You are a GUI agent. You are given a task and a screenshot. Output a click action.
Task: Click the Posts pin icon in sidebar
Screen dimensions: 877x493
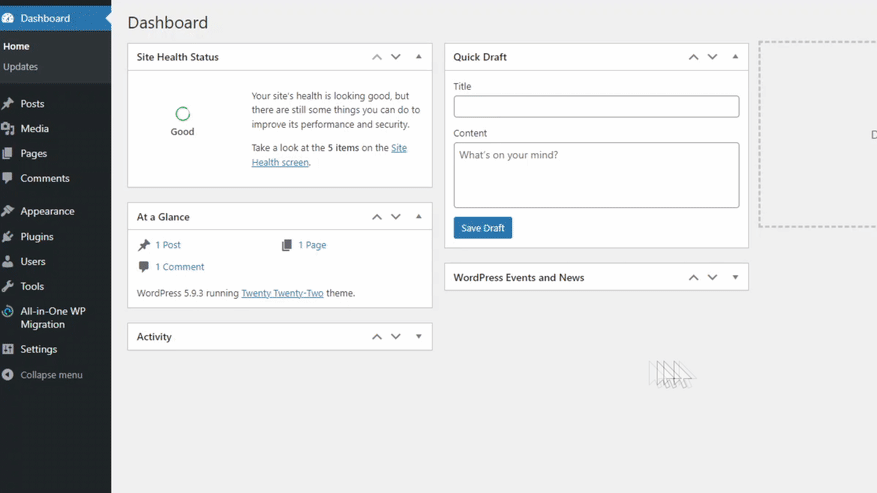click(8, 104)
